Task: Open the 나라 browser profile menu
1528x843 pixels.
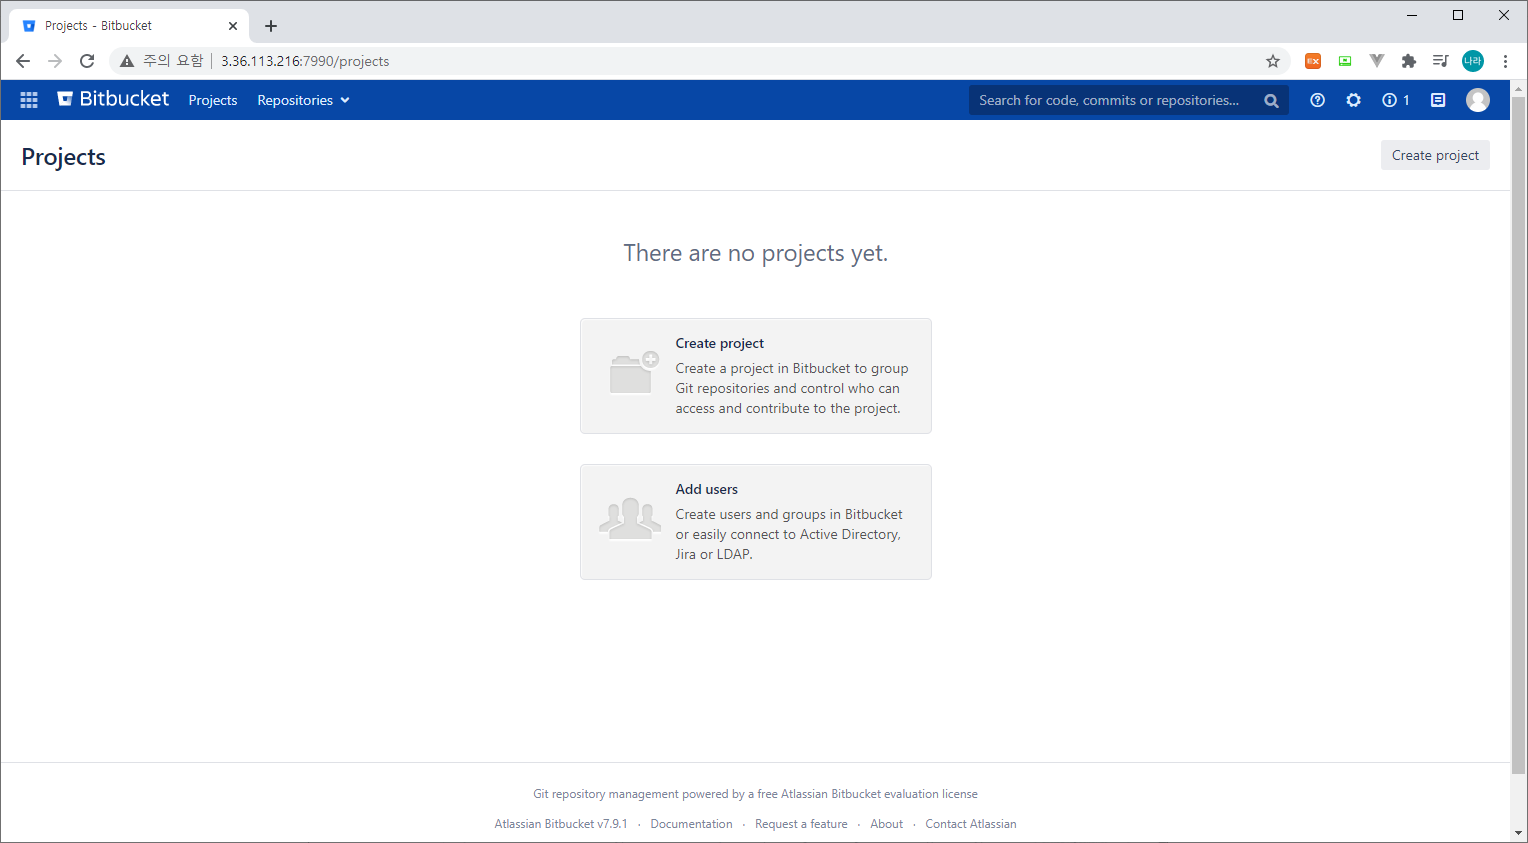Action: pyautogui.click(x=1472, y=61)
